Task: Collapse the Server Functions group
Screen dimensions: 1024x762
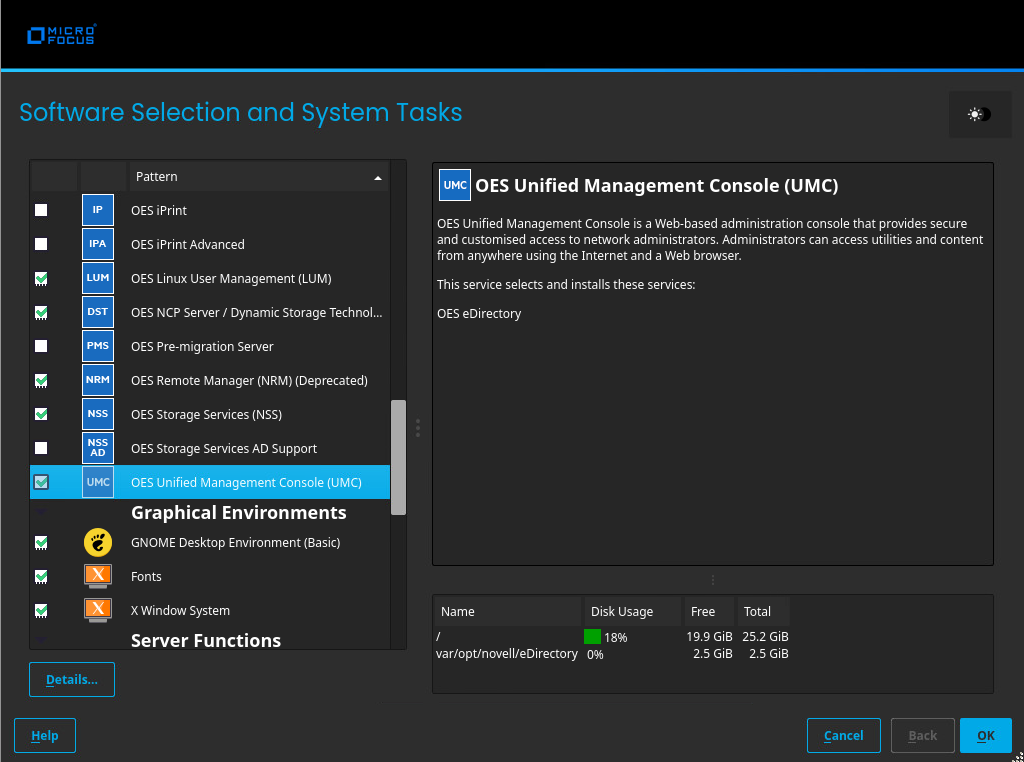Action: 41,640
